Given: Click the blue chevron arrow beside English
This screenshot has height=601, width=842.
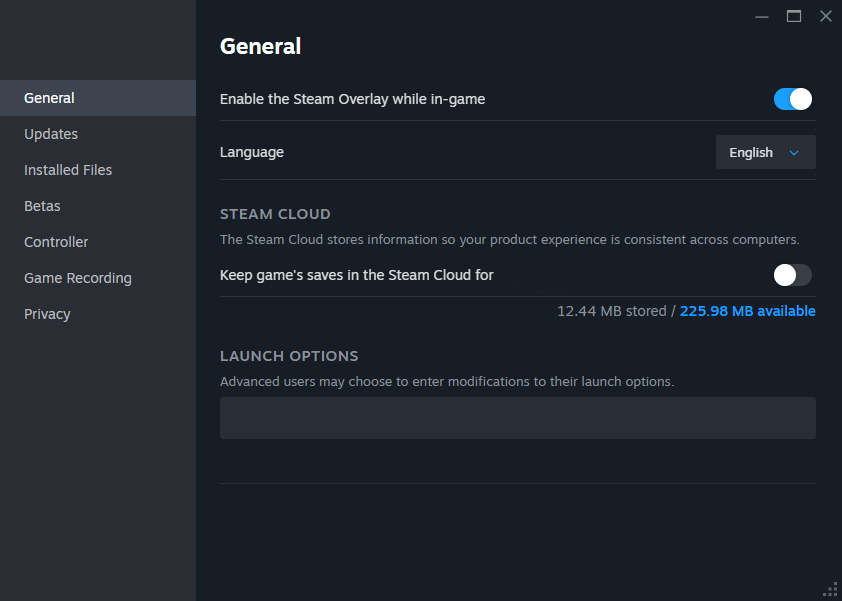Looking at the screenshot, I should (795, 153).
